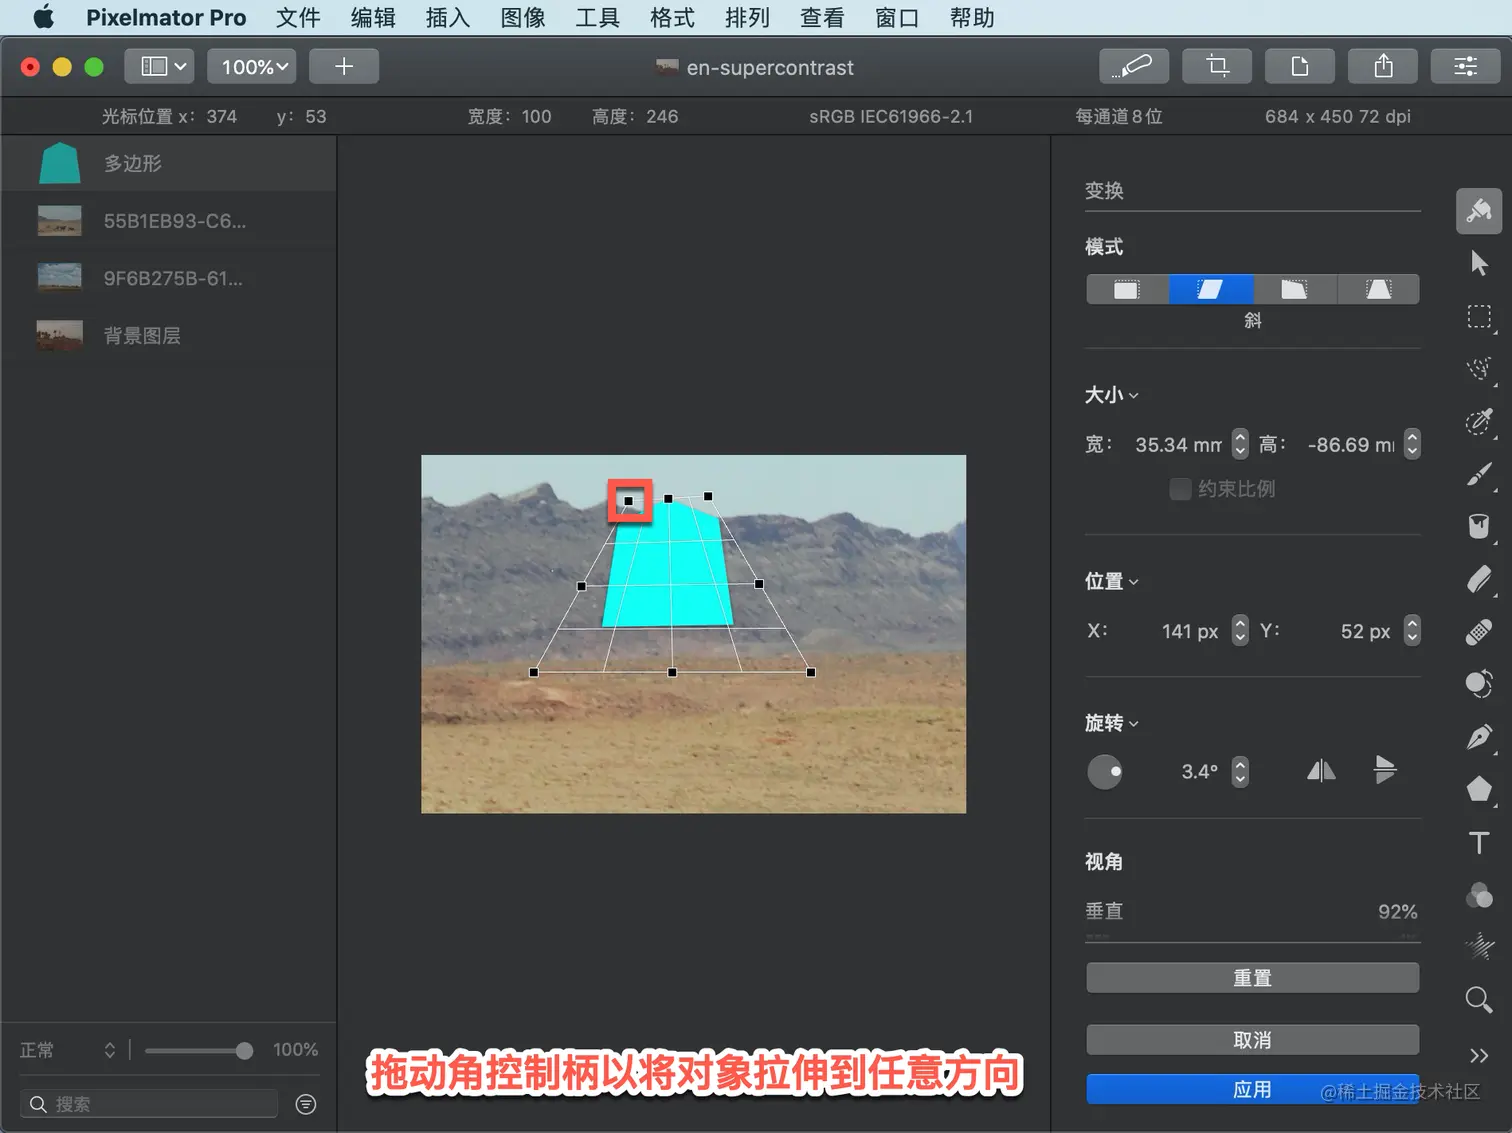Image resolution: width=1512 pixels, height=1133 pixels.
Task: Click the Y position stepper
Action: 1412,630
